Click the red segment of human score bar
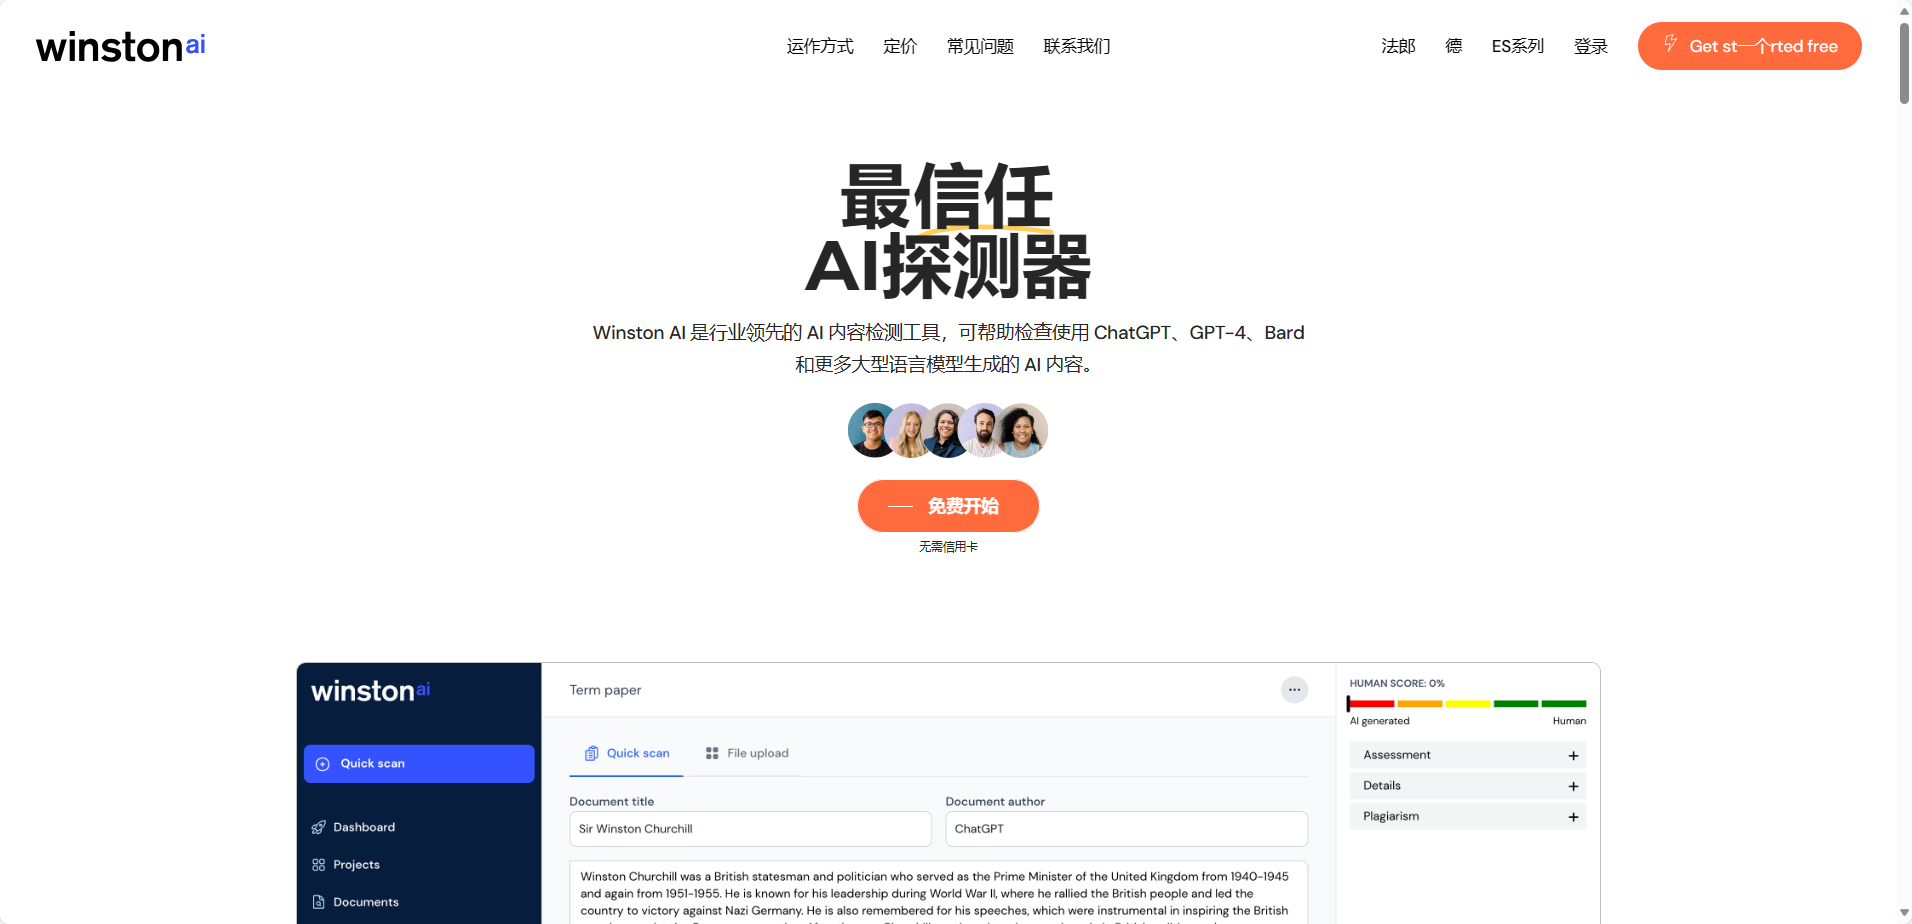1912x924 pixels. 1372,704
